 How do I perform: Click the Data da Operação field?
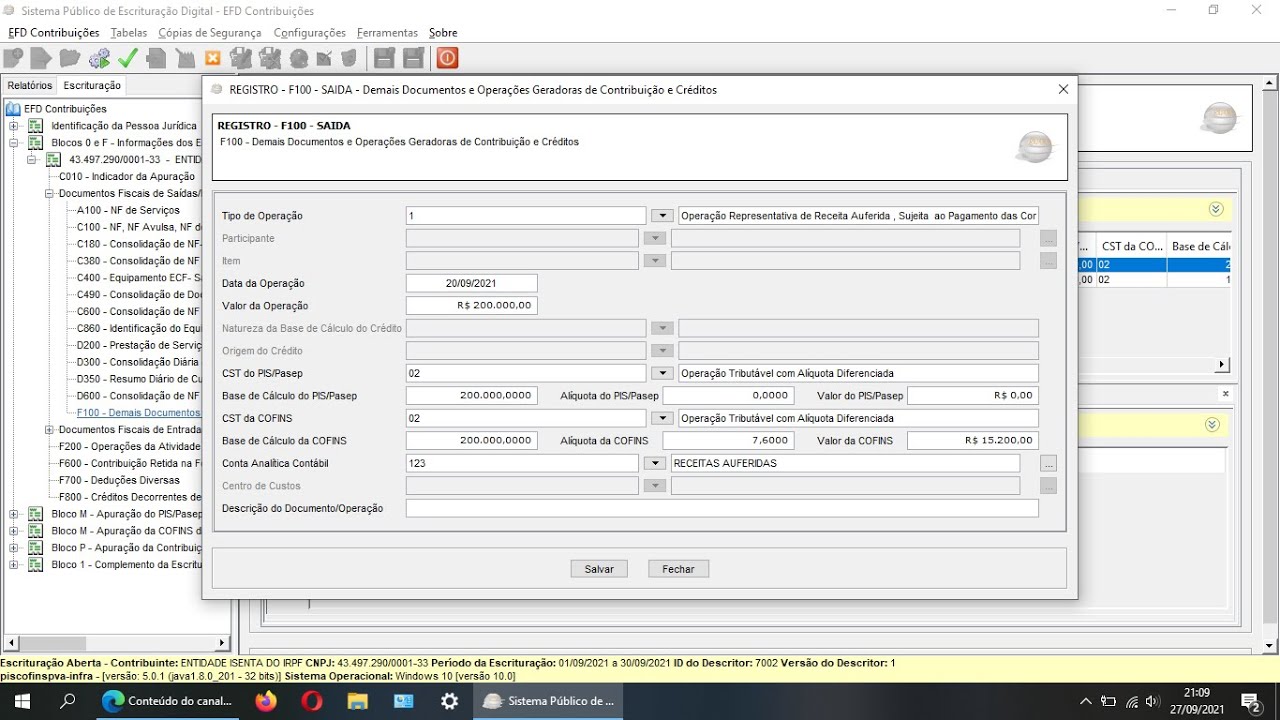(472, 284)
